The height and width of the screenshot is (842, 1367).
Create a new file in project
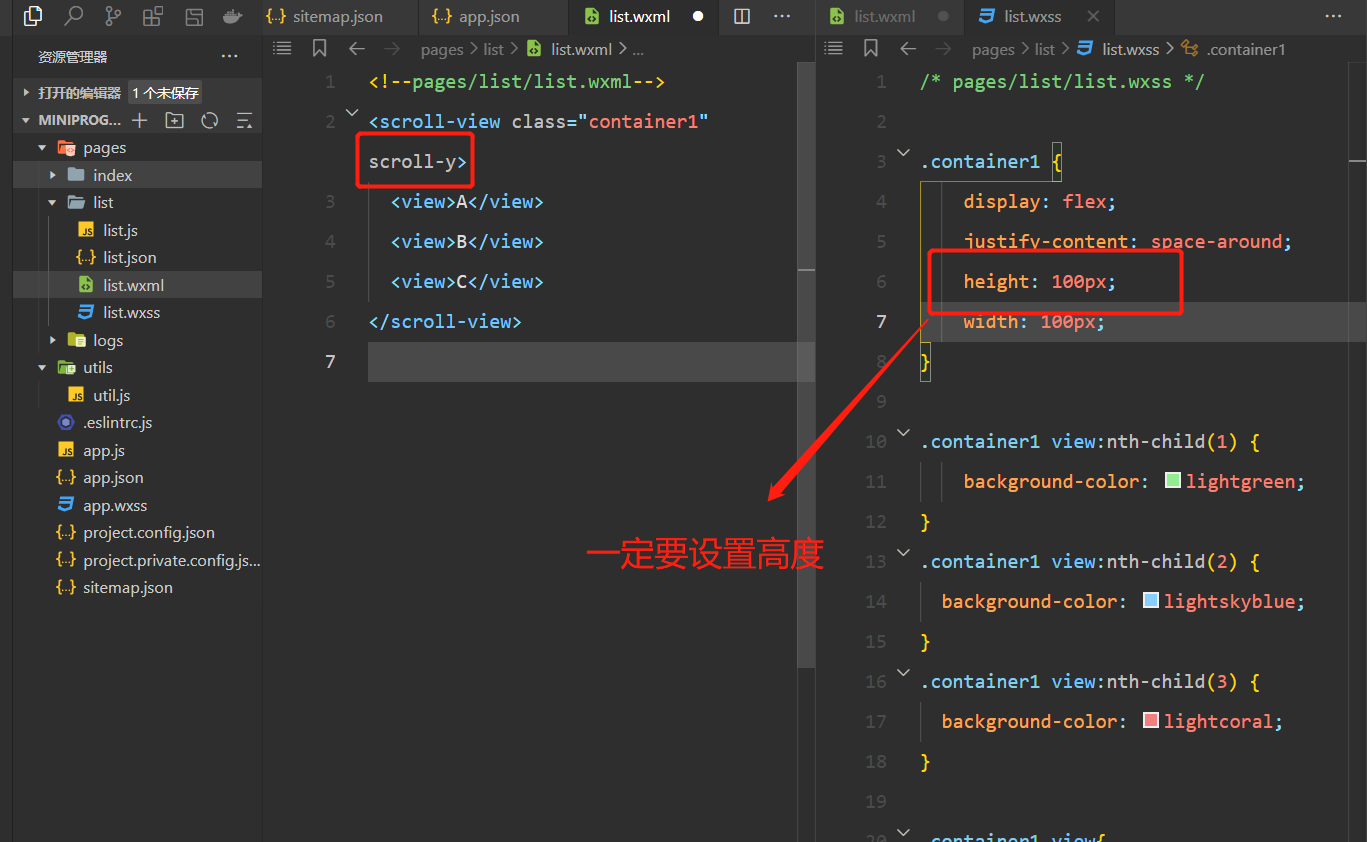140,120
